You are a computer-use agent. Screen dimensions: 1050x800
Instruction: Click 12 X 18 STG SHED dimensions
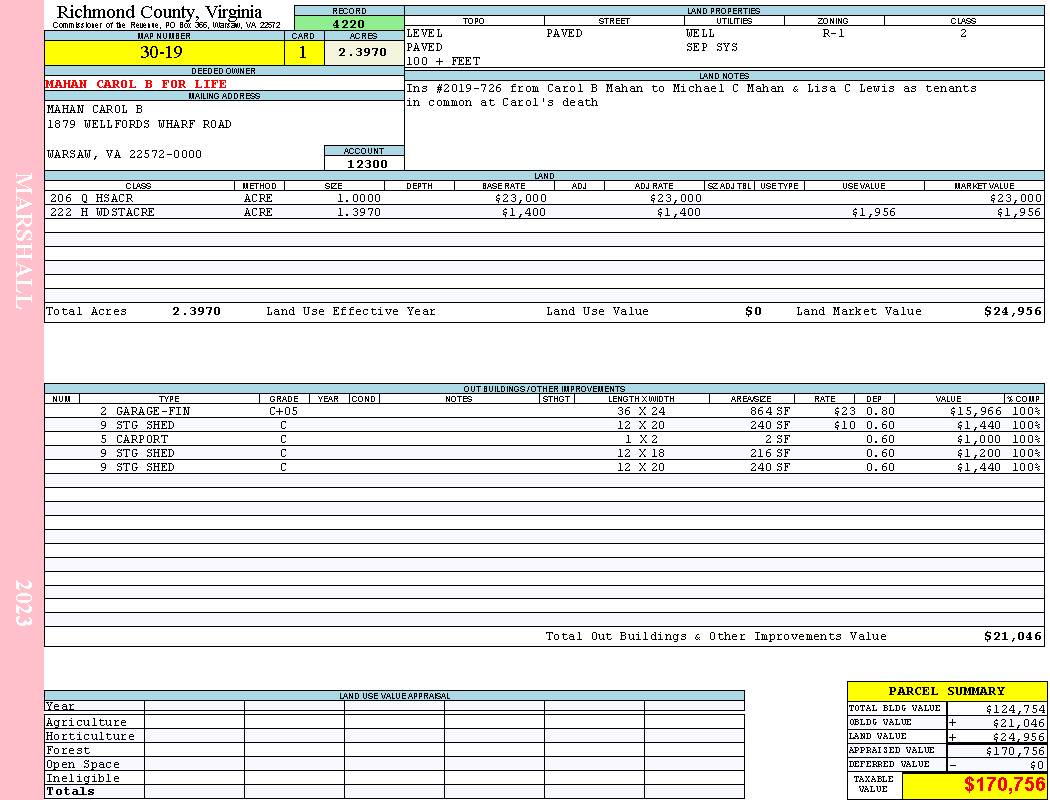click(x=641, y=453)
